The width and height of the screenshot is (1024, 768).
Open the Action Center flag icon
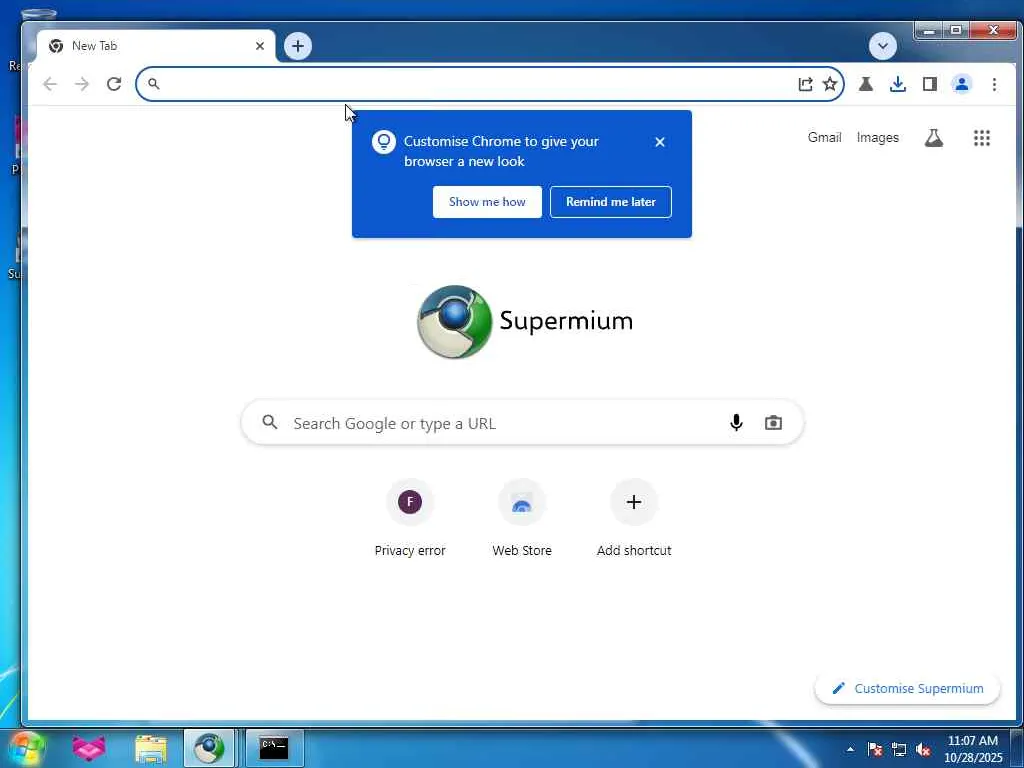(875, 750)
